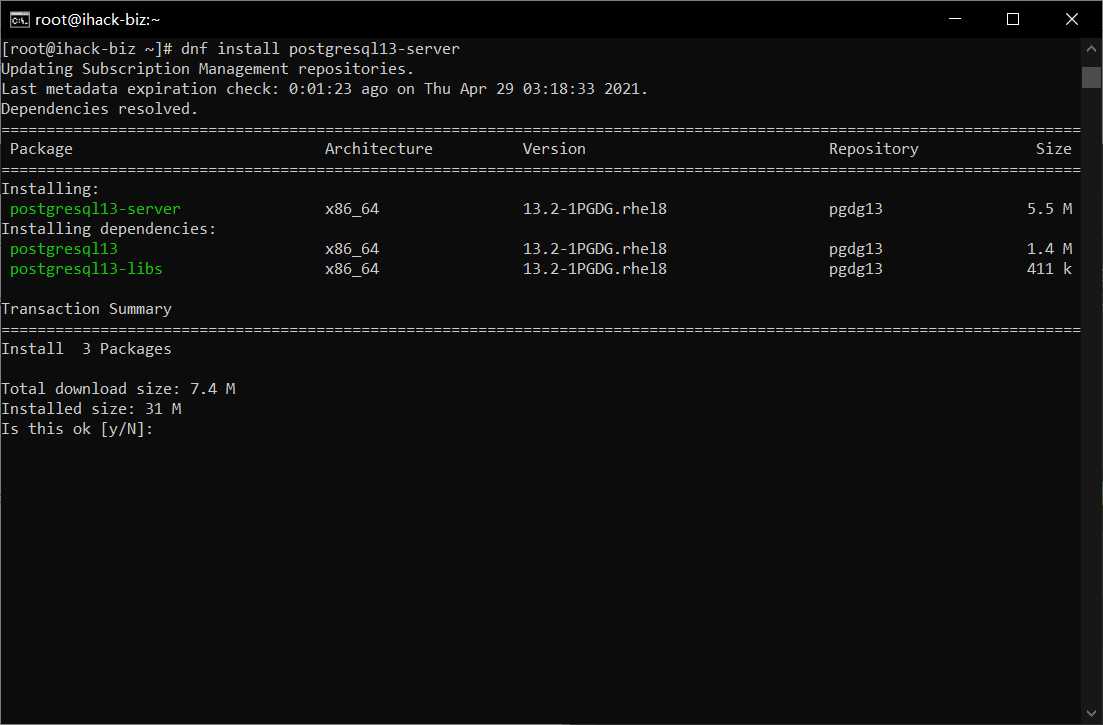
Task: Click the postgresql13 dependency entry
Action: [x=63, y=248]
